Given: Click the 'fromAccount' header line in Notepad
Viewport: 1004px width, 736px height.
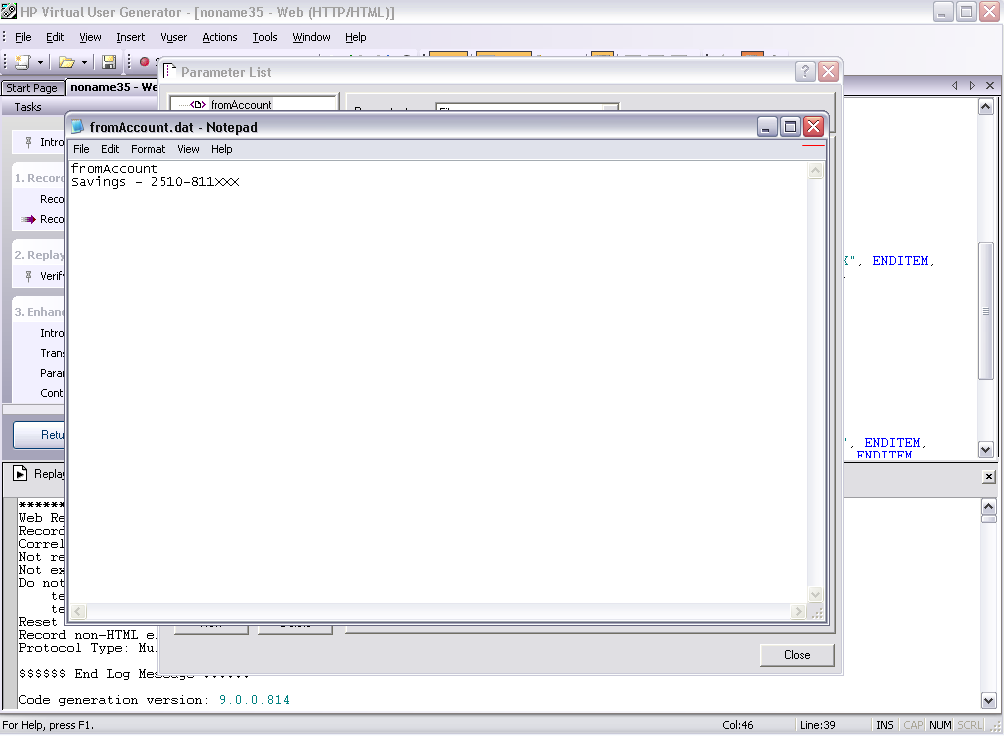Looking at the screenshot, I should click(x=114, y=168).
